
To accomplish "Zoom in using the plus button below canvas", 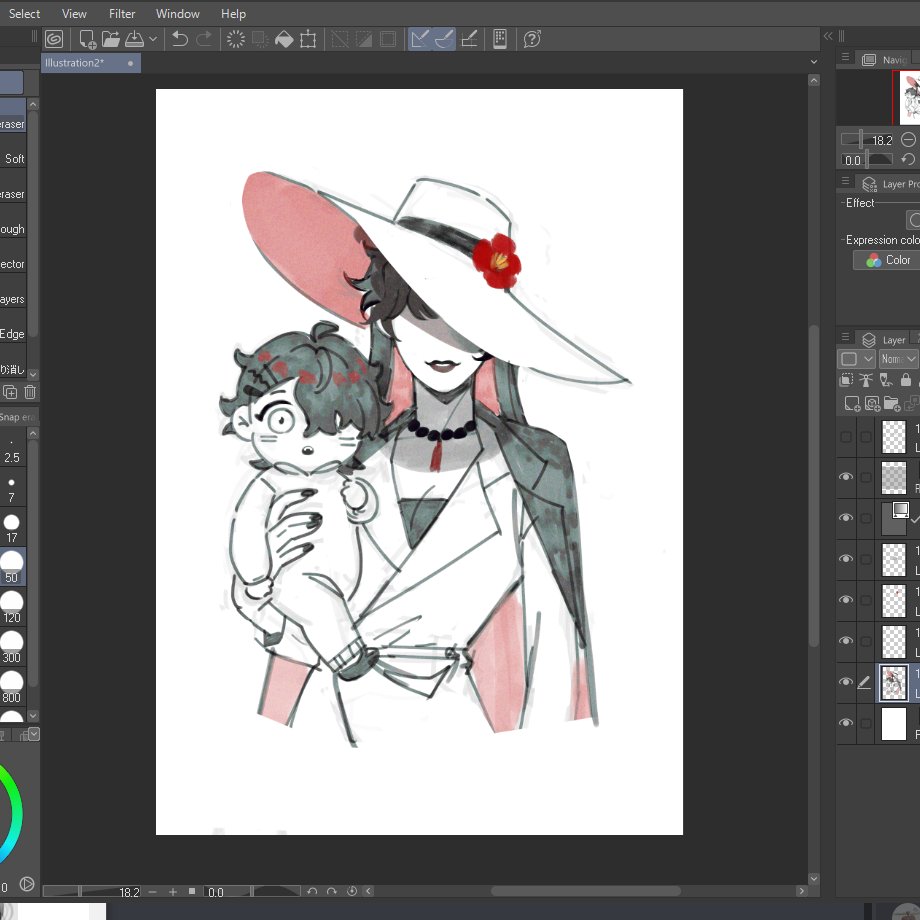I will 172,892.
